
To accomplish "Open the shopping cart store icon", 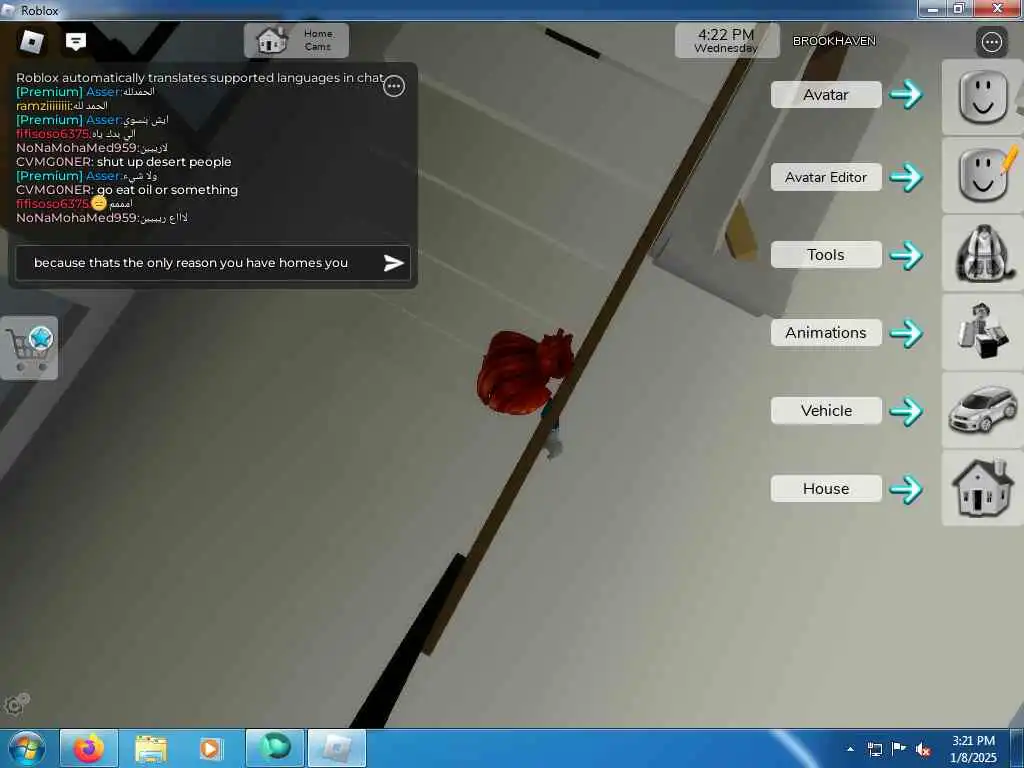I will click(x=29, y=348).
